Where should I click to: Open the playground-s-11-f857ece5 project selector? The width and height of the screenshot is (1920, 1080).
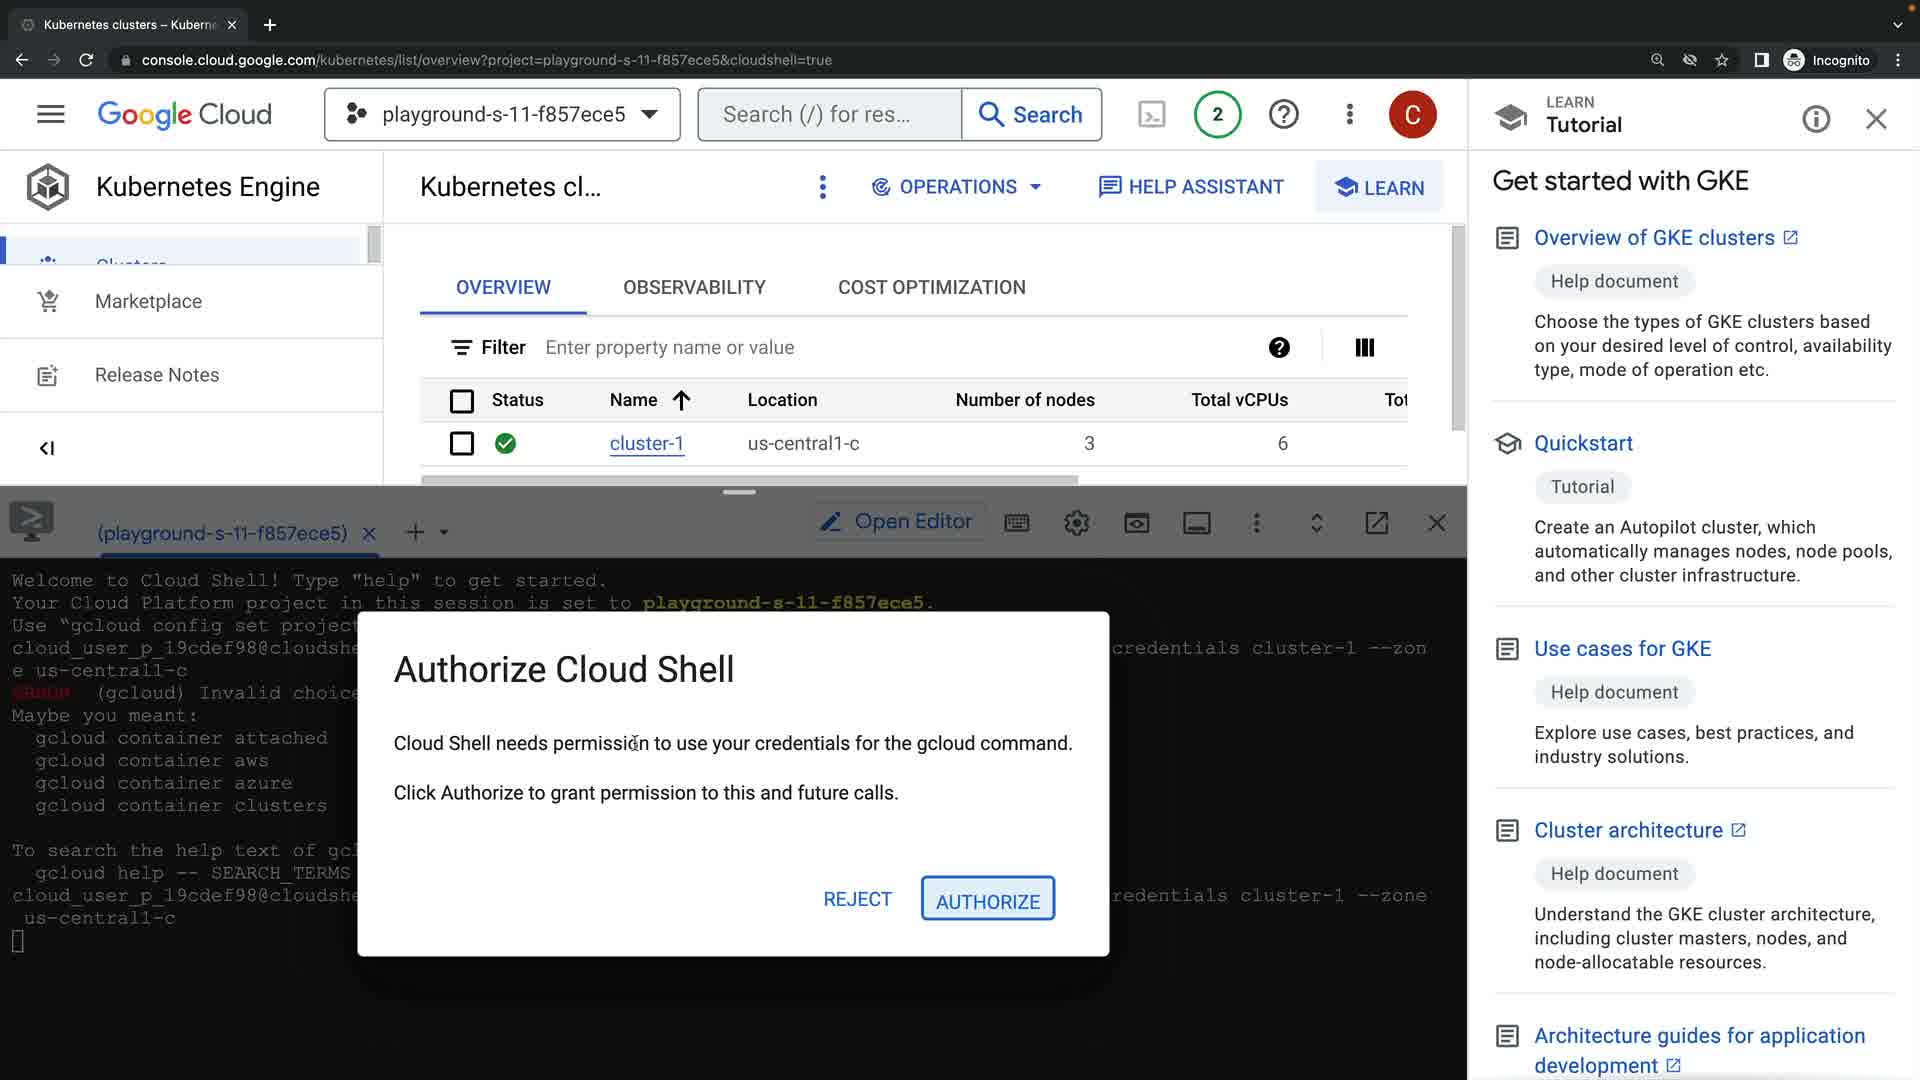click(502, 114)
